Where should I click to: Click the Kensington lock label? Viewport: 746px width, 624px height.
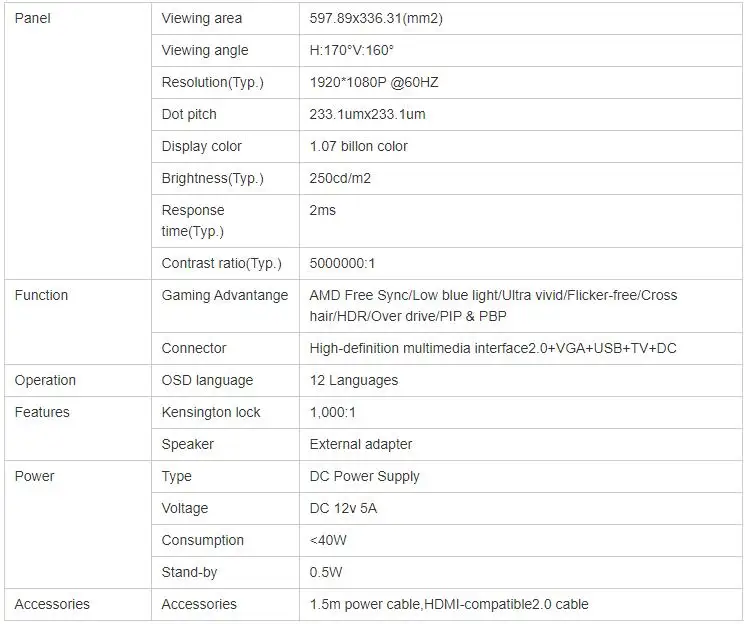pyautogui.click(x=211, y=412)
